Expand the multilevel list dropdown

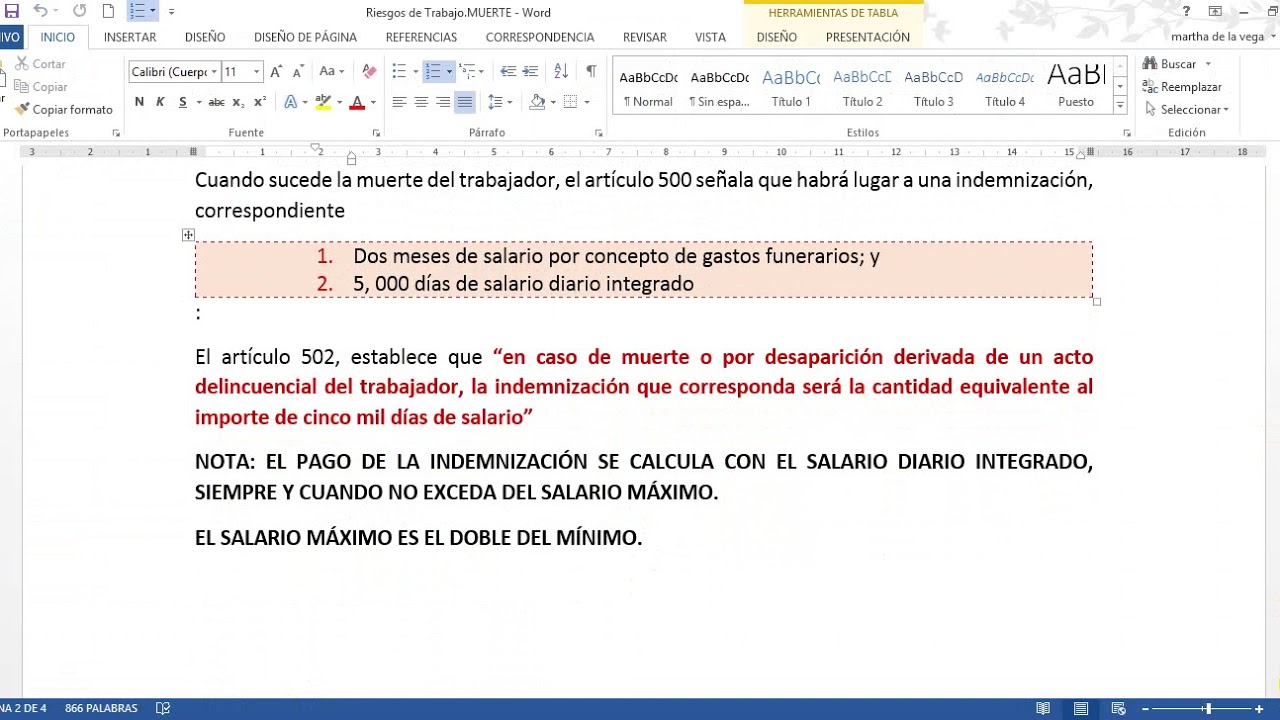click(x=480, y=72)
